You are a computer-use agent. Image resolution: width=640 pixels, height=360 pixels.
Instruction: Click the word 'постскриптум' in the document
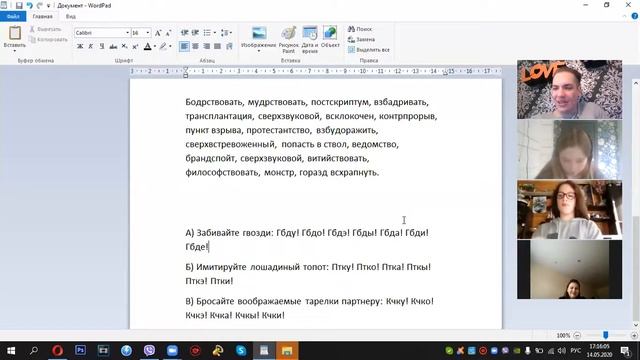point(340,102)
